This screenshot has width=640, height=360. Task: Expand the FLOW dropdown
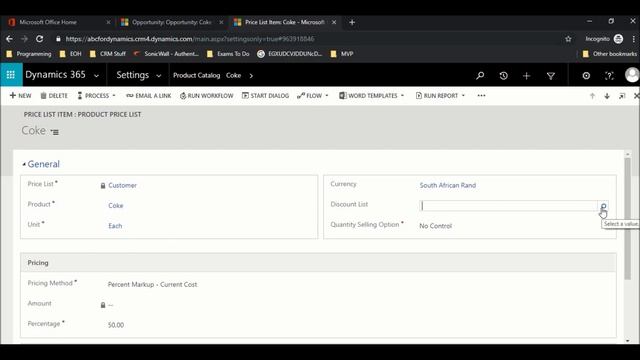327,96
